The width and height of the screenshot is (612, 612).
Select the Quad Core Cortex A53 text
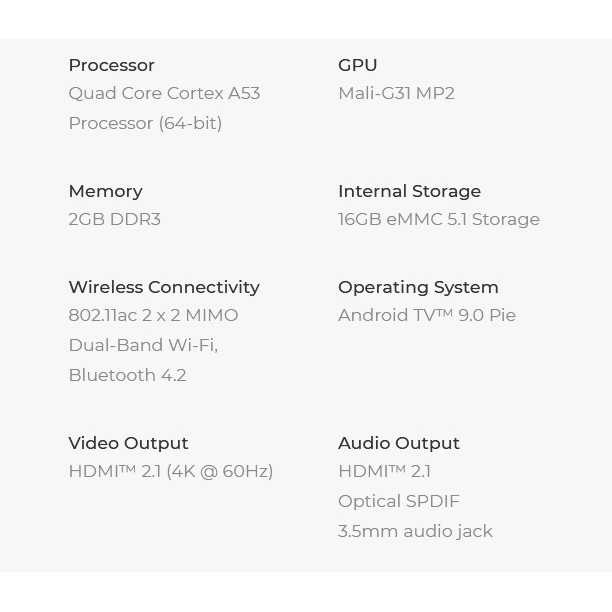tap(164, 93)
